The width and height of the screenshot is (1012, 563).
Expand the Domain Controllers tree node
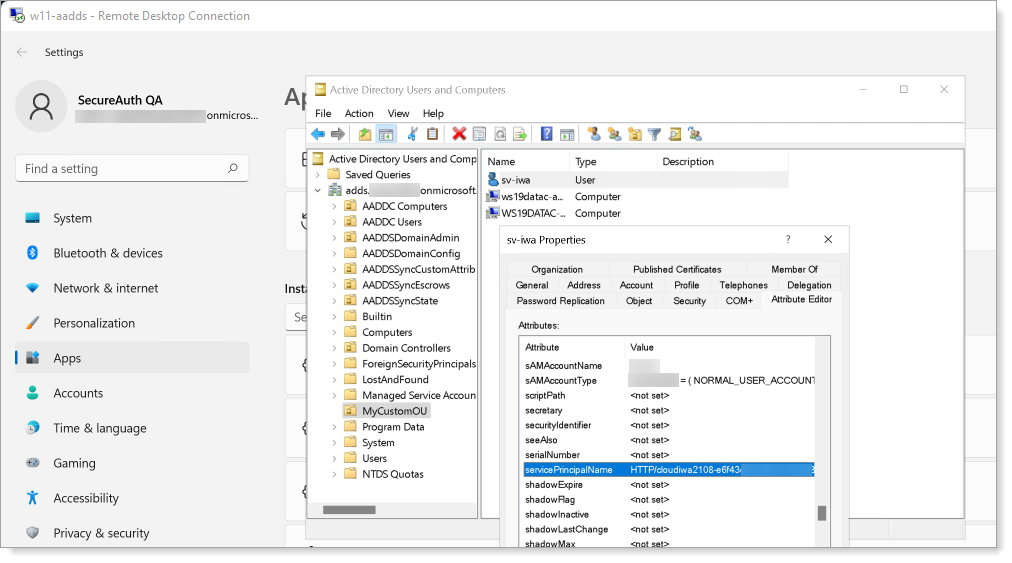(x=335, y=348)
